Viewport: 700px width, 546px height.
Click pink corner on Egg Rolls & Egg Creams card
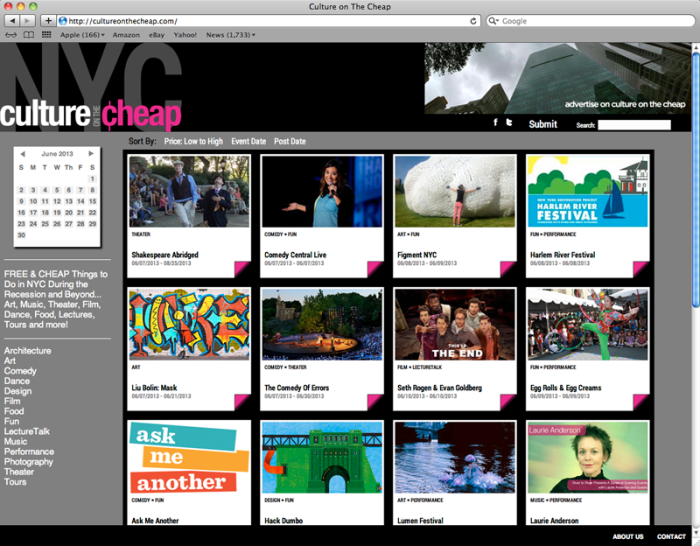(x=641, y=402)
